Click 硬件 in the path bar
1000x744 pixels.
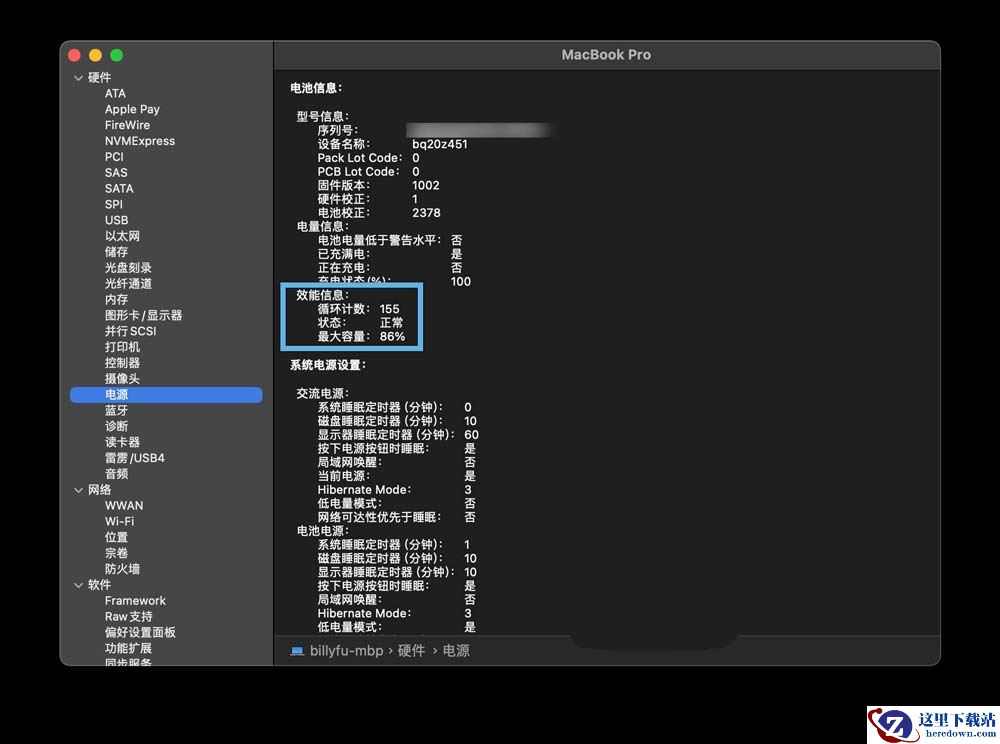pos(411,651)
